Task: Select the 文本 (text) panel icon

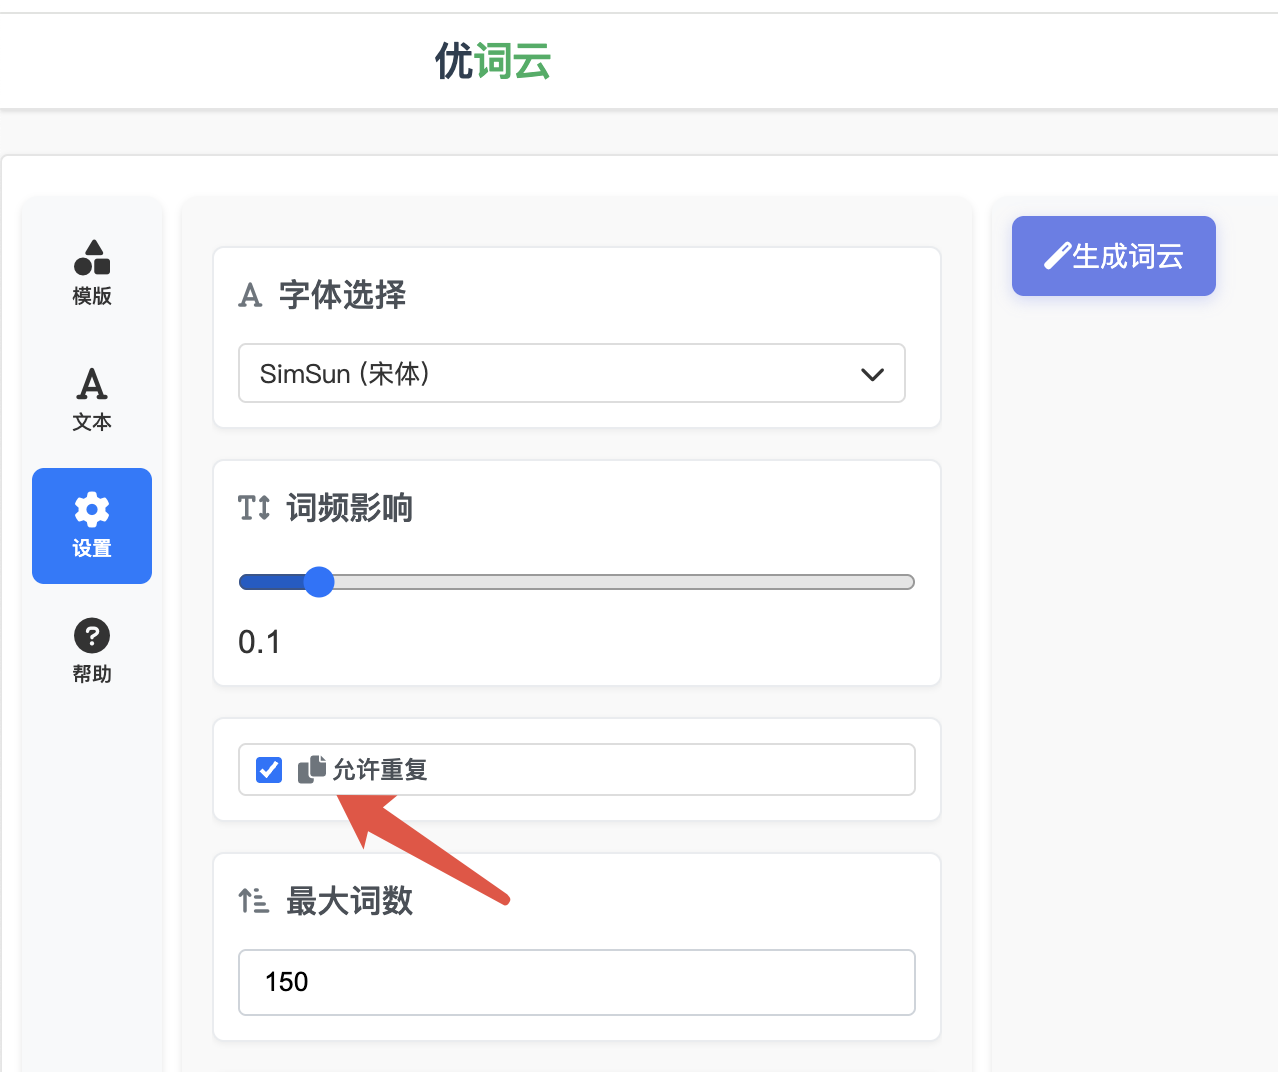Action: (91, 398)
